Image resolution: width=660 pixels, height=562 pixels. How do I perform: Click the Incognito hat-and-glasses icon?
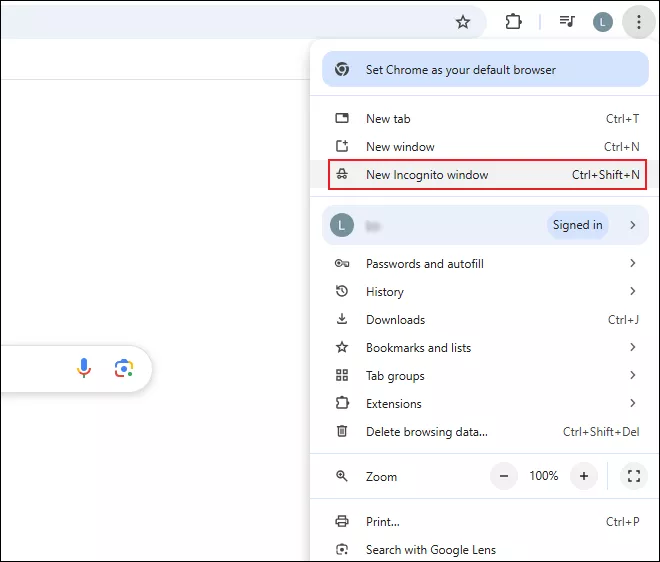tap(342, 174)
